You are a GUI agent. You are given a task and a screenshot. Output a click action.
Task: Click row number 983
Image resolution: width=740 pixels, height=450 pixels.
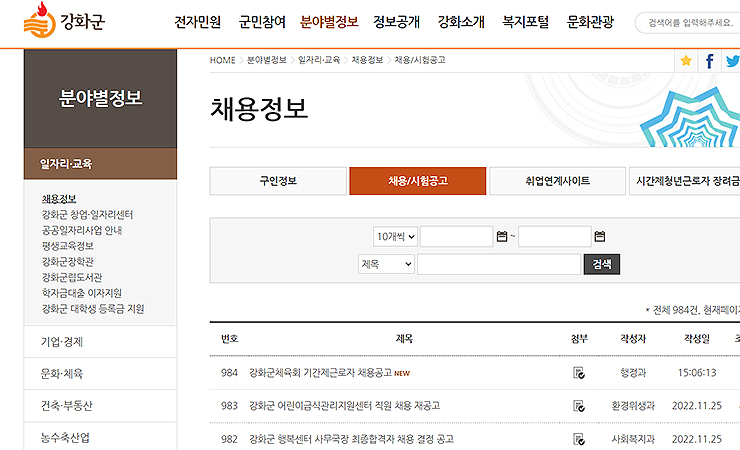pyautogui.click(x=229, y=406)
